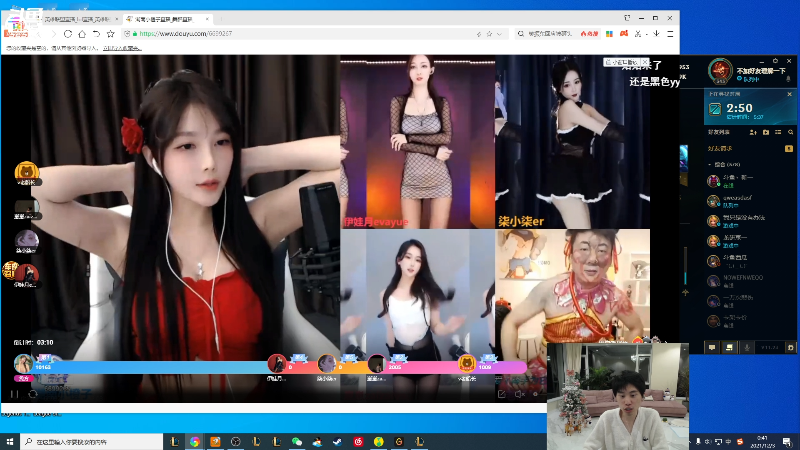Click third streamer avatar on left sidebar
Screen dimensions: 800x450
pos(27,240)
